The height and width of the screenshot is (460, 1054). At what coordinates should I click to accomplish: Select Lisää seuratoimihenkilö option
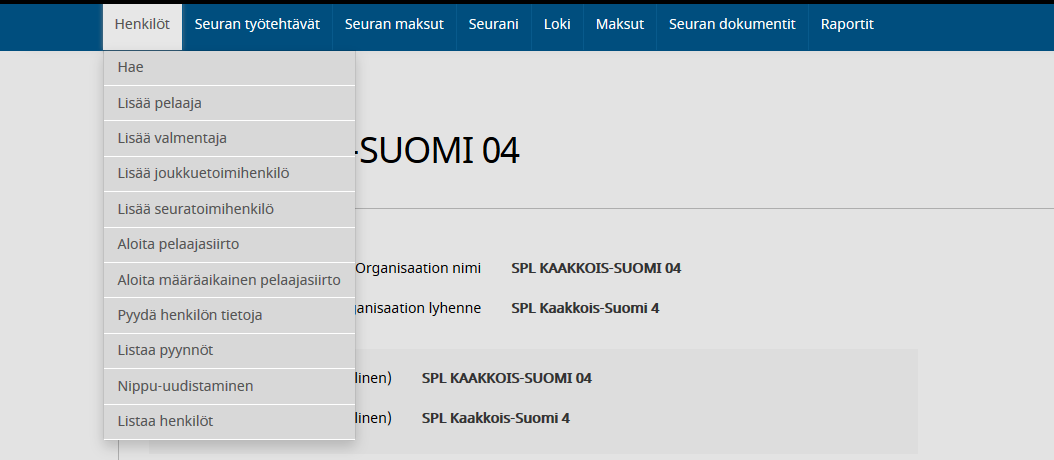(x=229, y=209)
